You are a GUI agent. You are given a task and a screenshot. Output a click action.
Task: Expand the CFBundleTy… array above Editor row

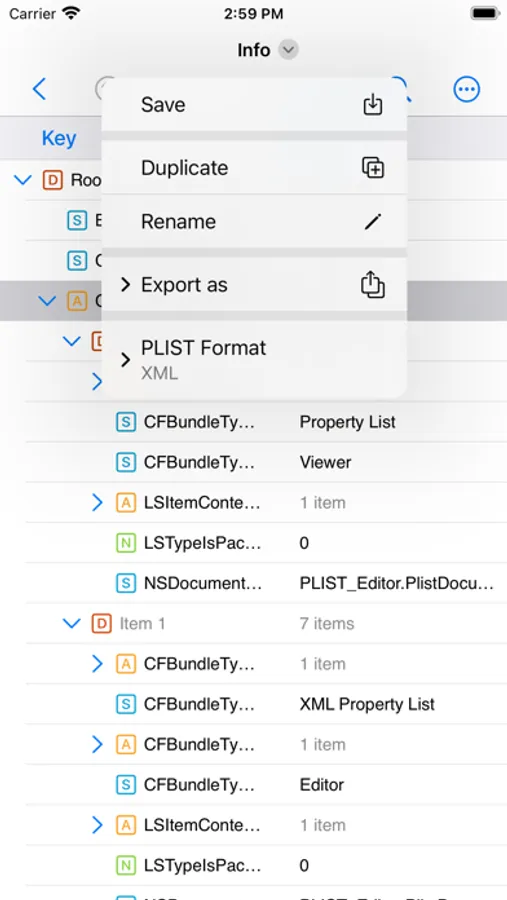[x=97, y=744]
